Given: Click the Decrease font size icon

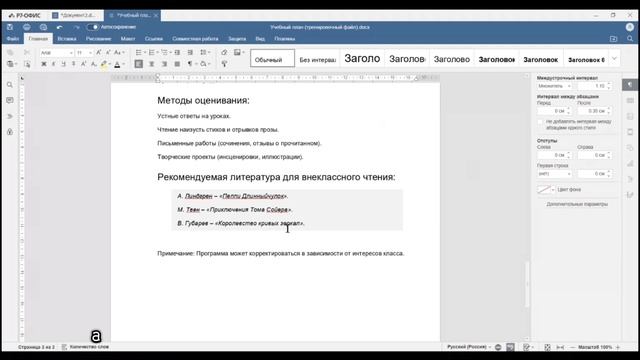Looking at the screenshot, I should click(x=108, y=53).
